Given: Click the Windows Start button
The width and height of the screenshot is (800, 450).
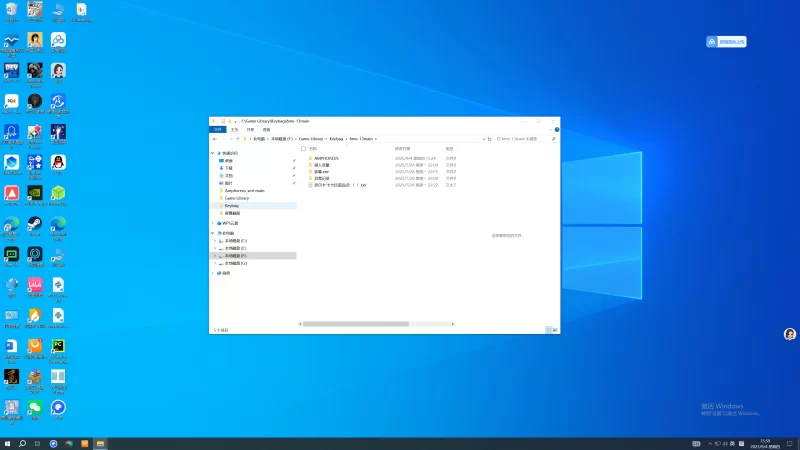Looking at the screenshot, I should [8, 443].
